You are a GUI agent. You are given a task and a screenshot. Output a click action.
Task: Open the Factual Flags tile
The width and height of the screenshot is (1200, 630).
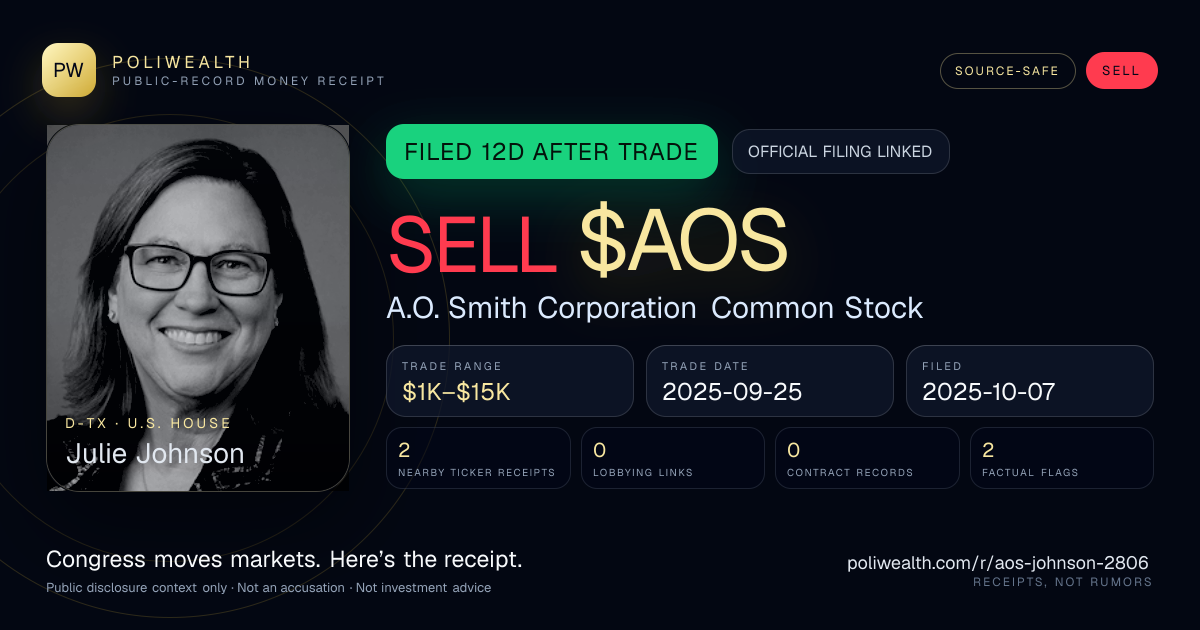(x=1062, y=458)
